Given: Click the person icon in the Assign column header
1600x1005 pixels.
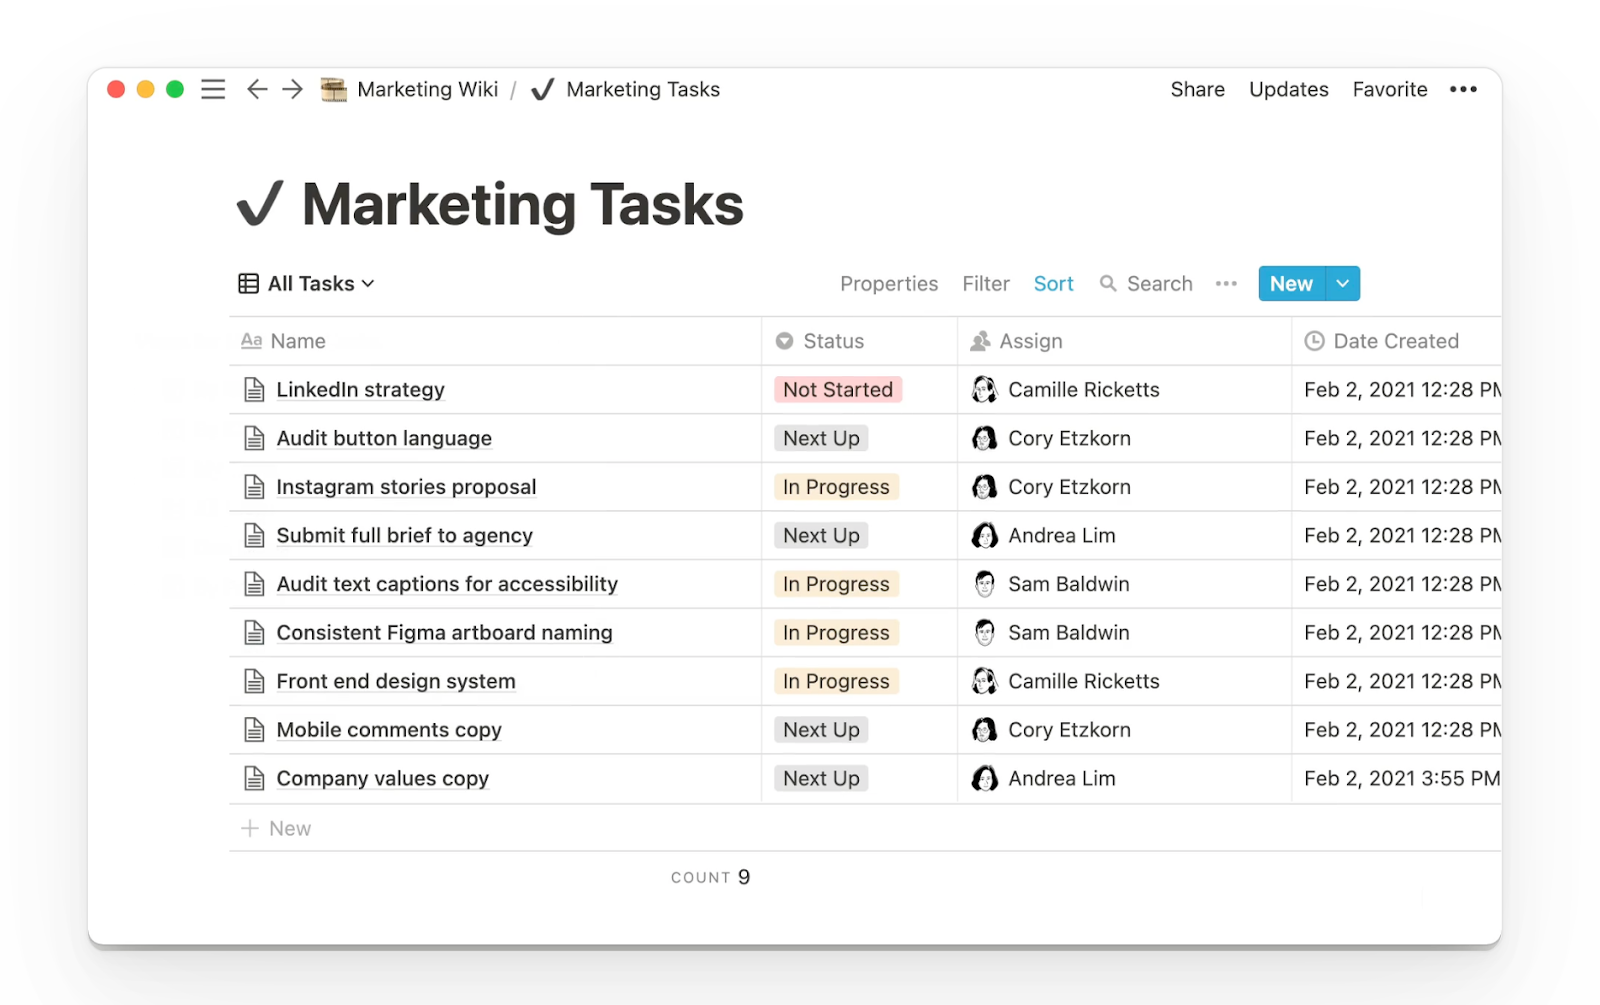Looking at the screenshot, I should [983, 341].
